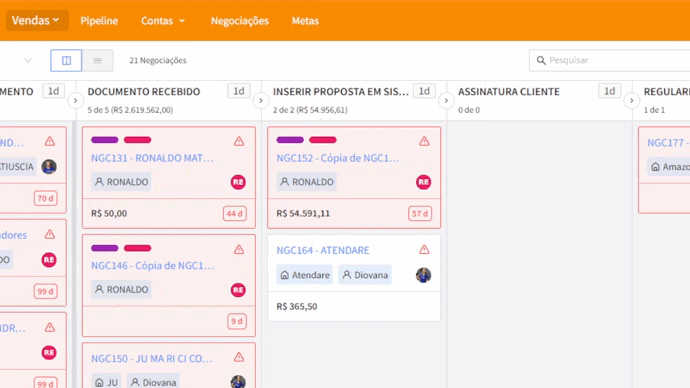Click the 5 de 5 (R$ 2.619.562,00) summary
690x388 pixels.
[130, 110]
